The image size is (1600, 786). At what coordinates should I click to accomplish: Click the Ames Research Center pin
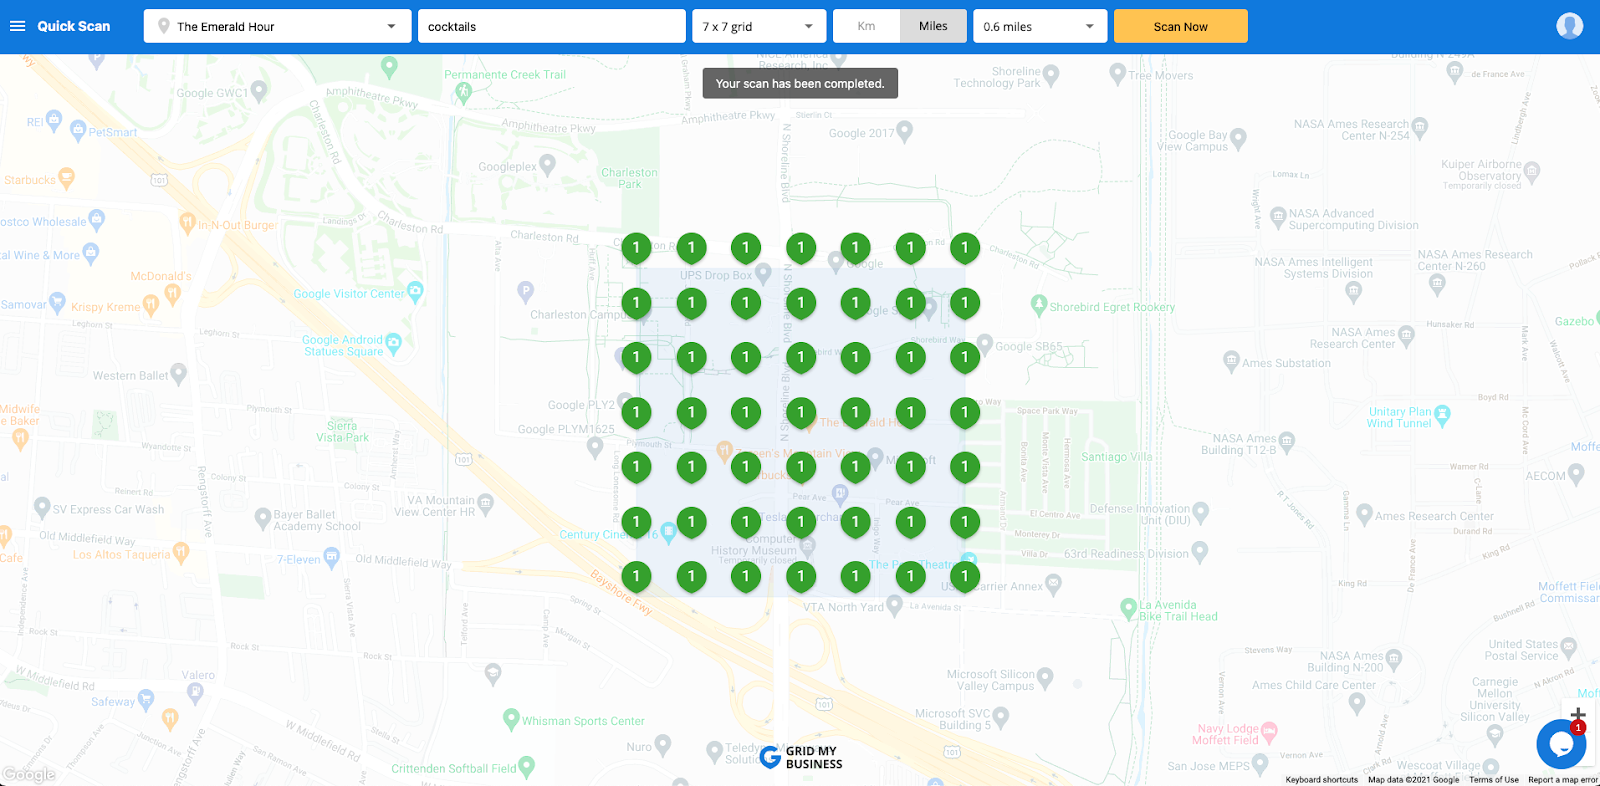1364,516
